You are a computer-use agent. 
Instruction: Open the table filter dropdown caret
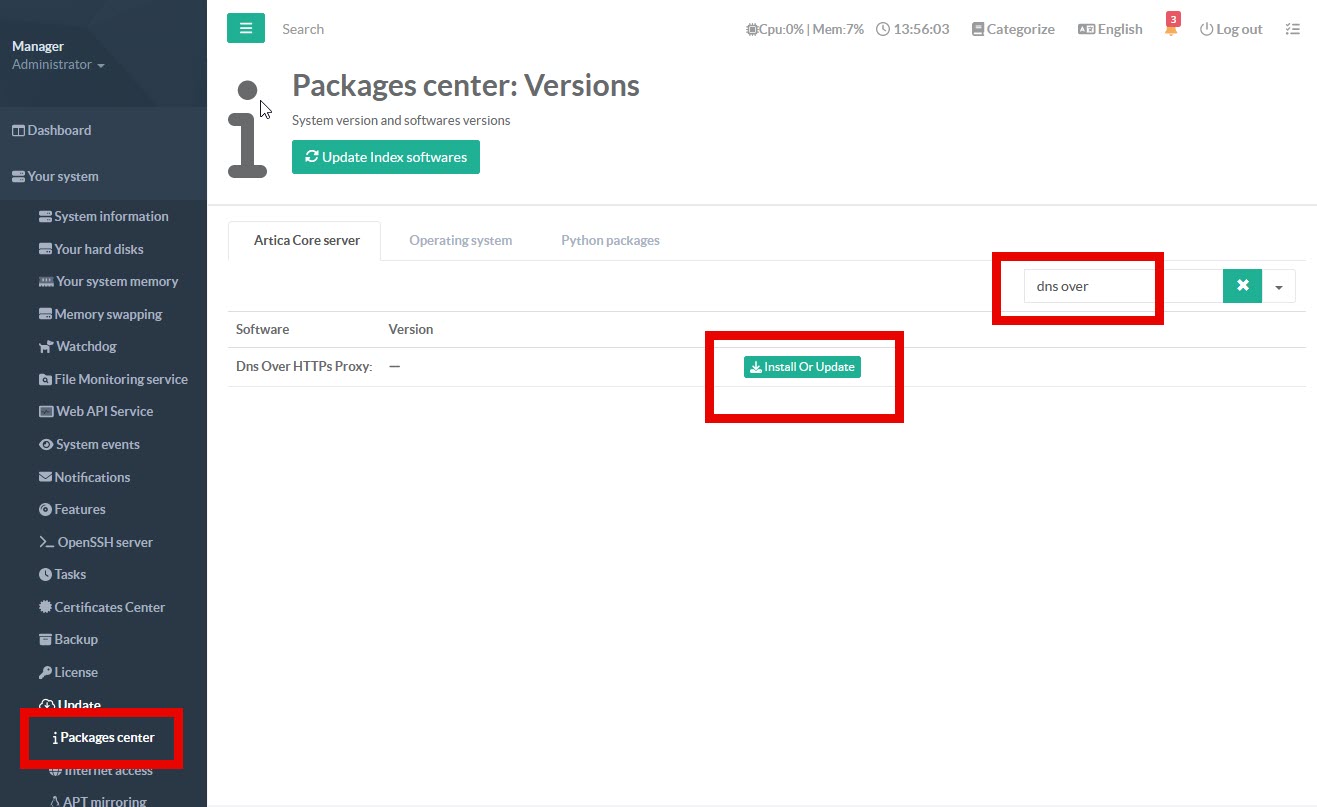1279,287
